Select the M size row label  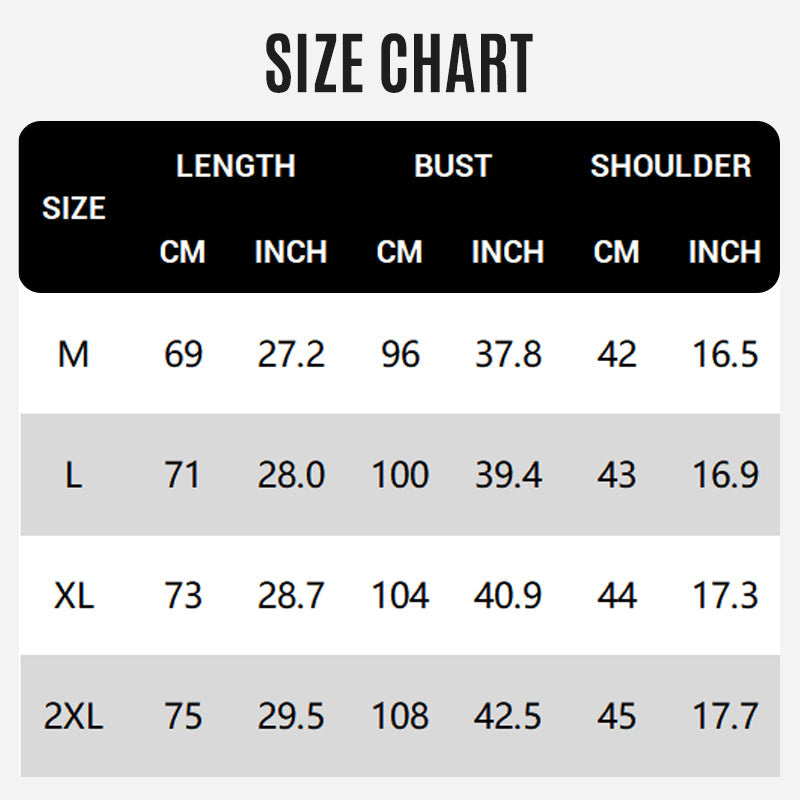click(74, 354)
